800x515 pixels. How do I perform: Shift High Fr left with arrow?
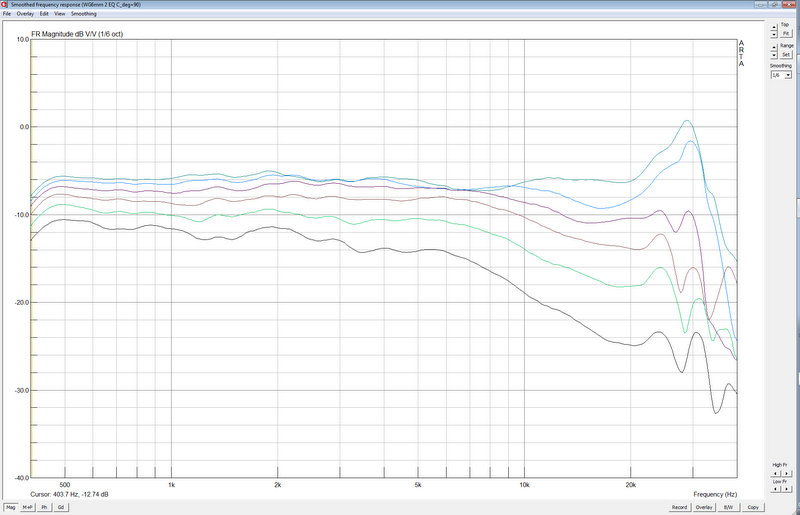775,473
